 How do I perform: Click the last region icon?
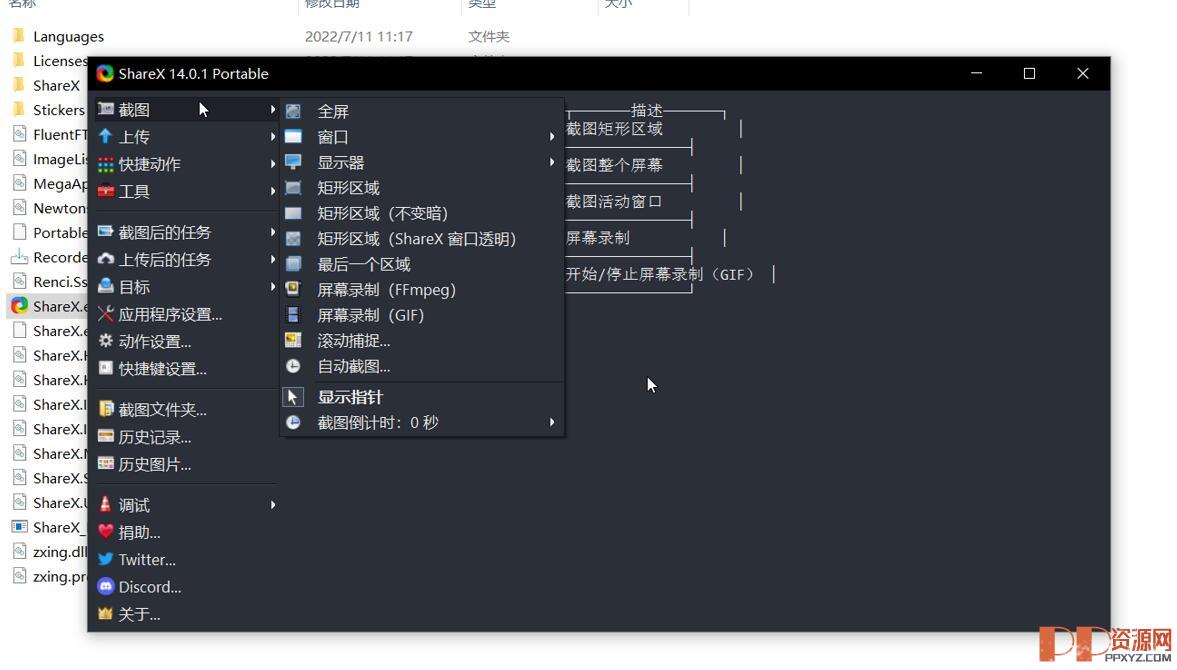(293, 264)
